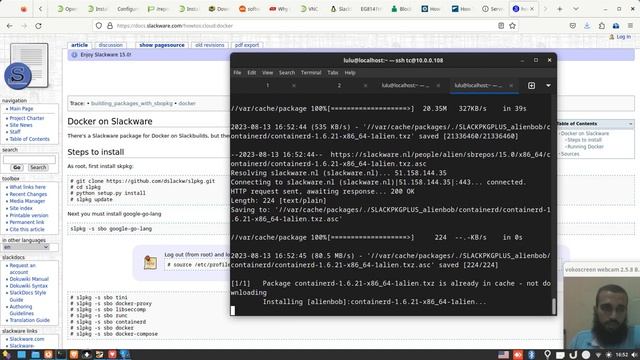
Task: Select the wiki 'article' tab
Action: [x=79, y=45]
